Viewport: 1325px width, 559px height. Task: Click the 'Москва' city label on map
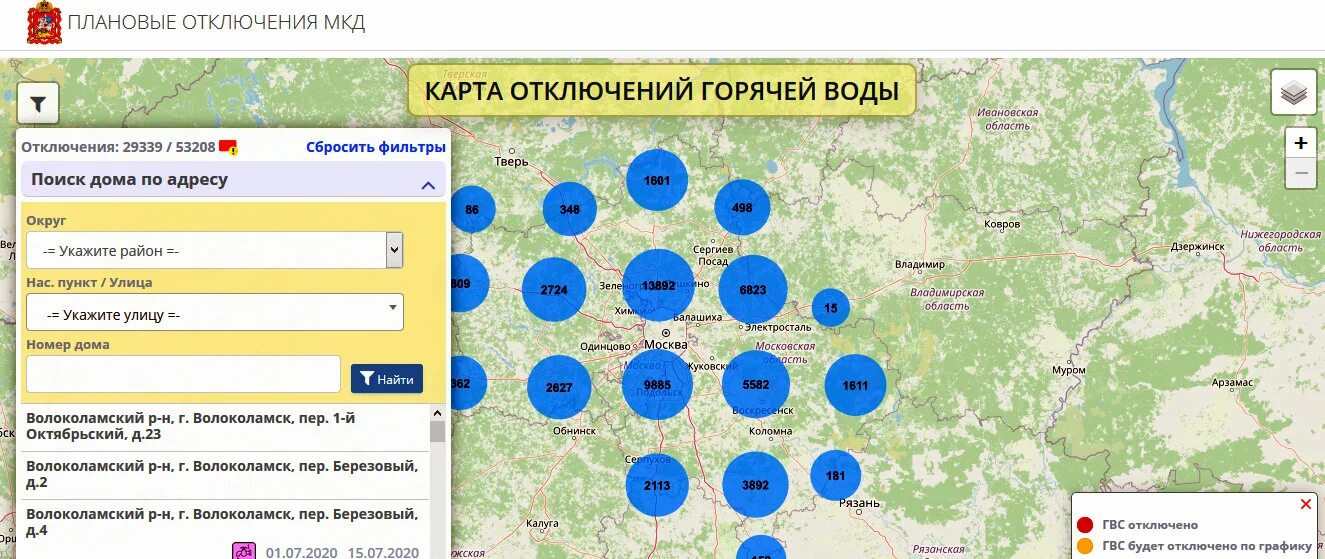tap(665, 344)
